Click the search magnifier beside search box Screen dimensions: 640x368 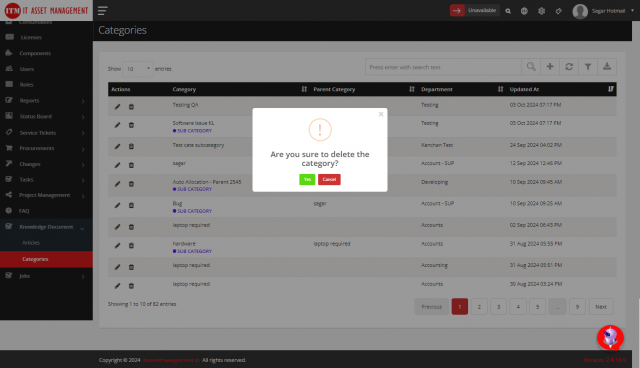(x=531, y=67)
